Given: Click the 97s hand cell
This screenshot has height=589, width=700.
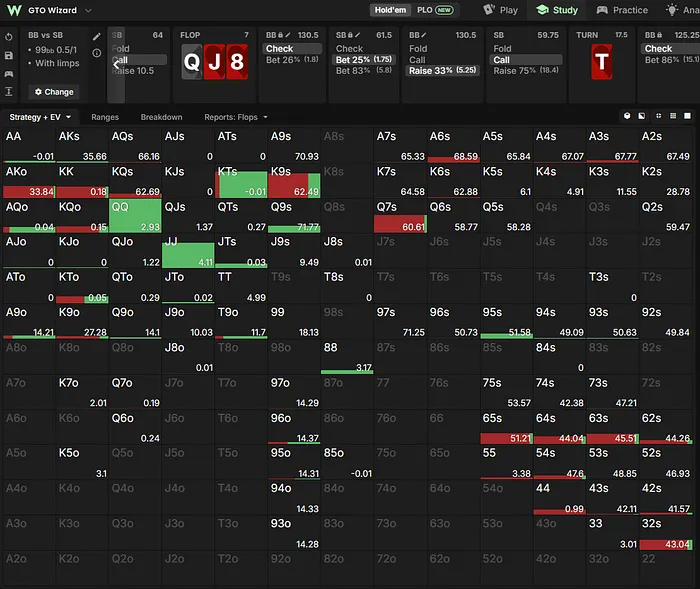Looking at the screenshot, I should pyautogui.click(x=400, y=322).
